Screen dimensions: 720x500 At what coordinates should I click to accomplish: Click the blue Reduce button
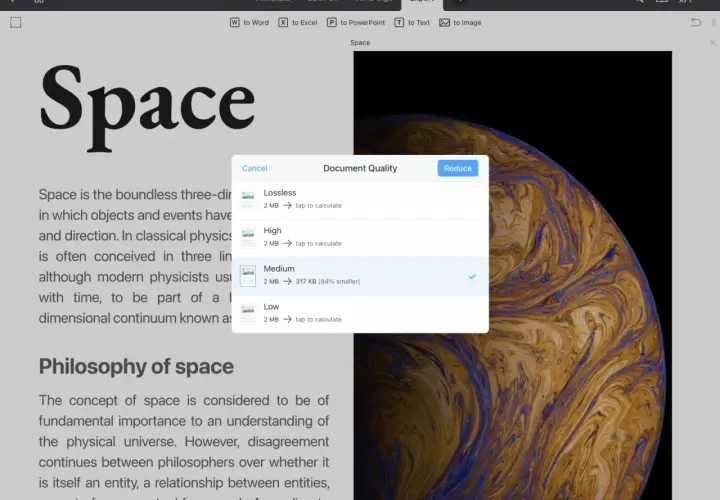pyautogui.click(x=458, y=168)
